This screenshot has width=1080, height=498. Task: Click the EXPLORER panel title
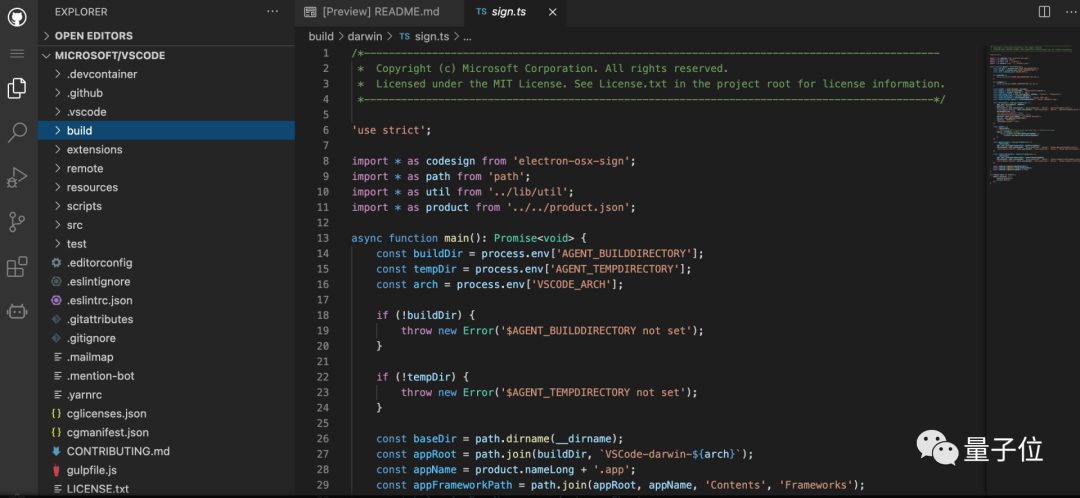point(81,12)
